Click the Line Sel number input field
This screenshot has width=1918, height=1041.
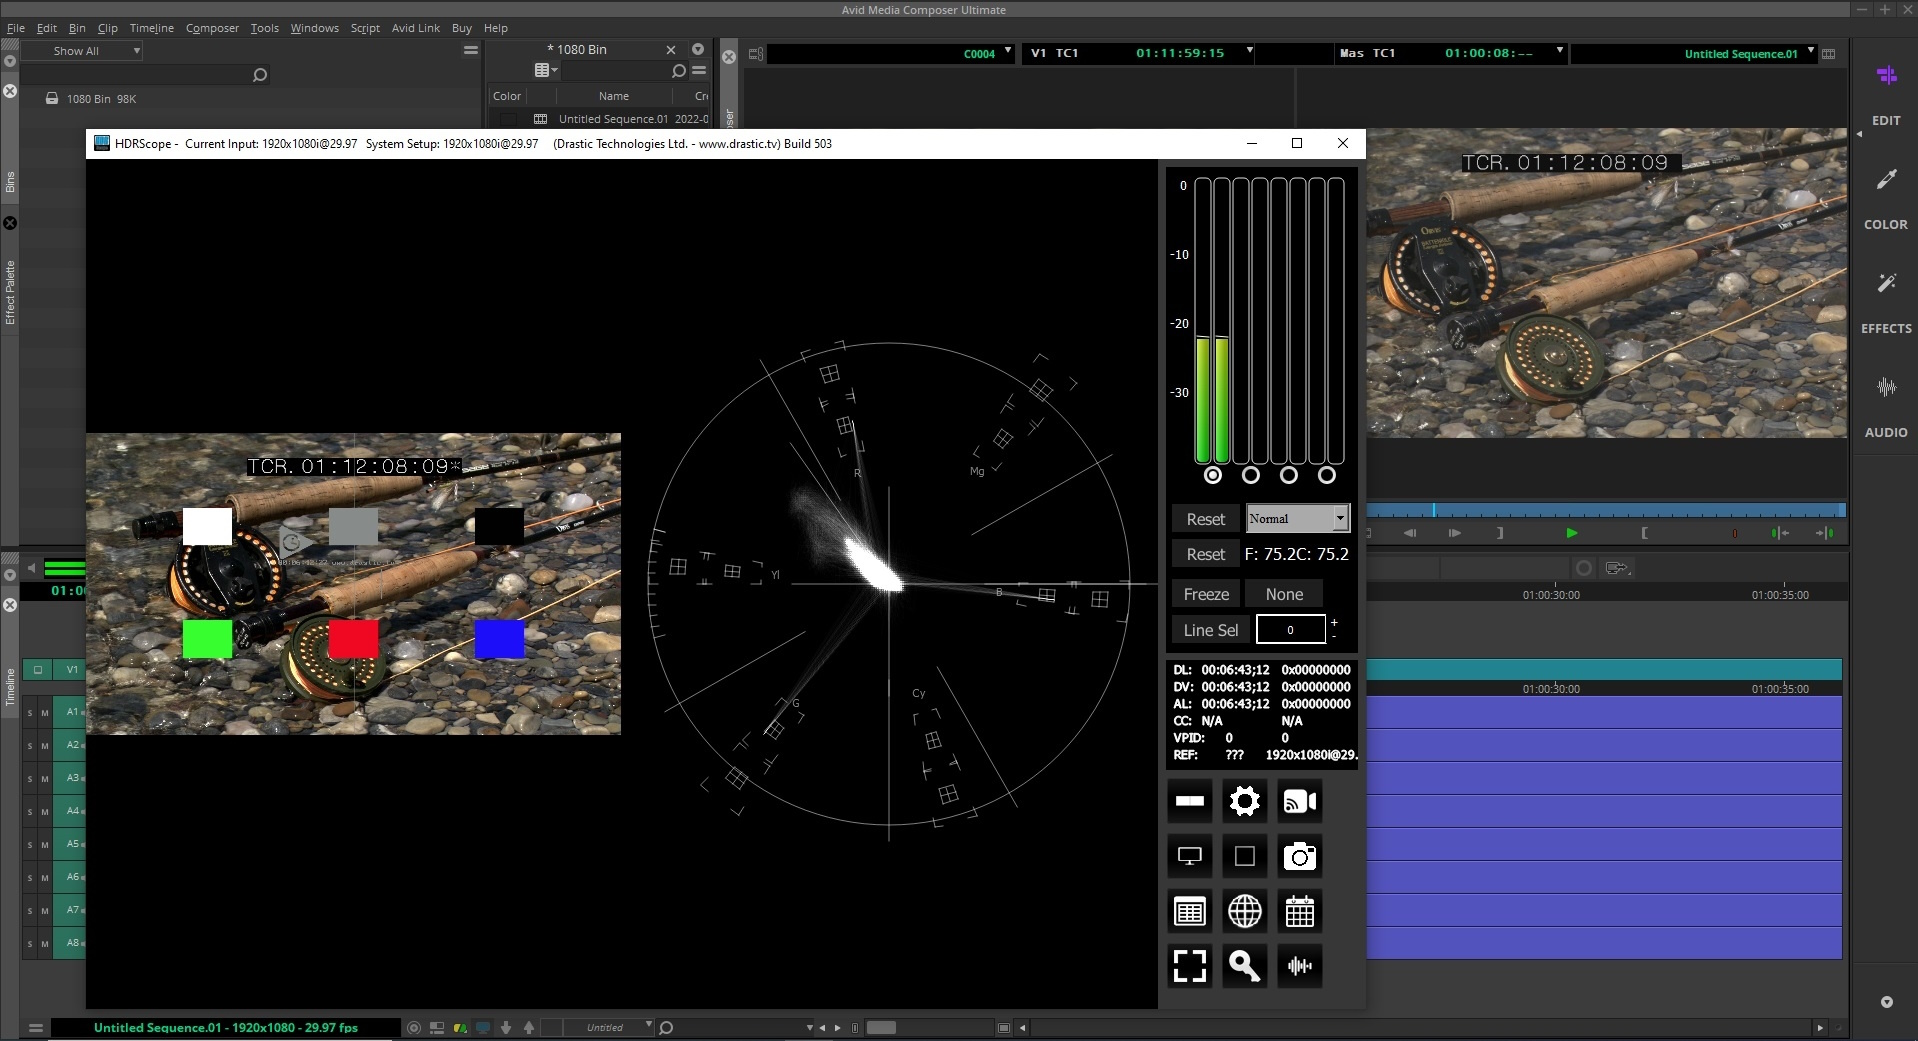pos(1290,630)
